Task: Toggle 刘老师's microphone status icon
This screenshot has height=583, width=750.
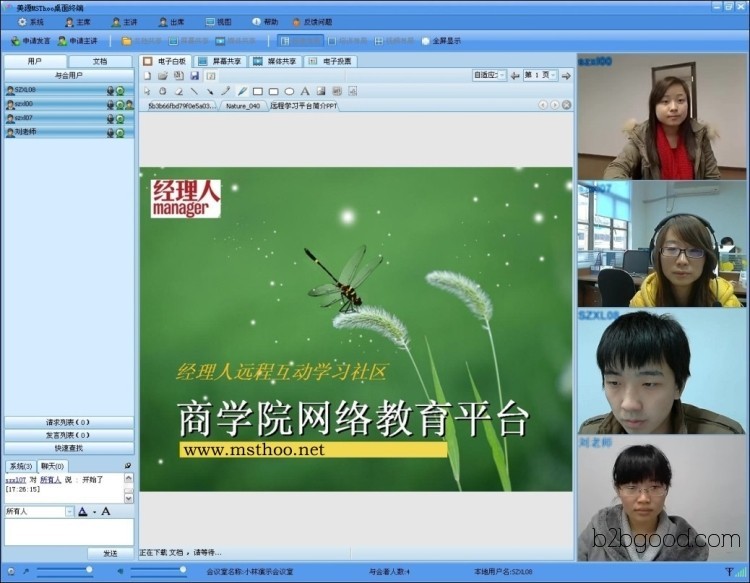Action: 110,132
